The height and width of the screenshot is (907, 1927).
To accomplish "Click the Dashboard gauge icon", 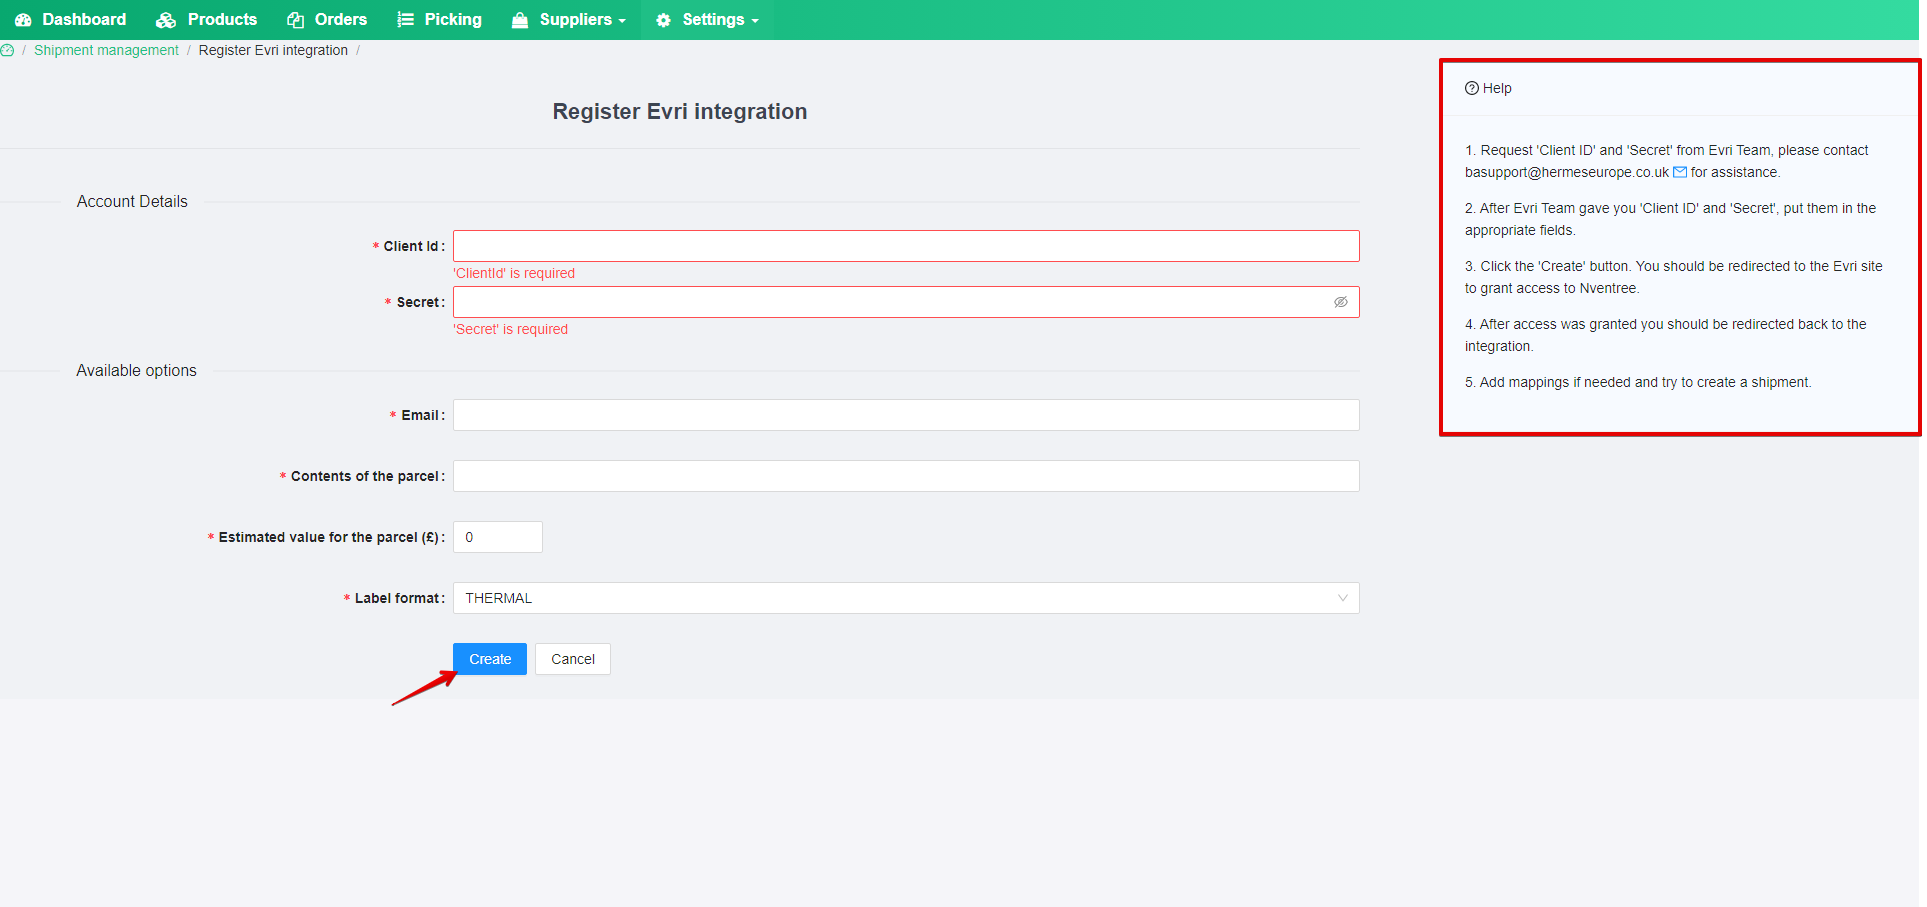I will 23,20.
